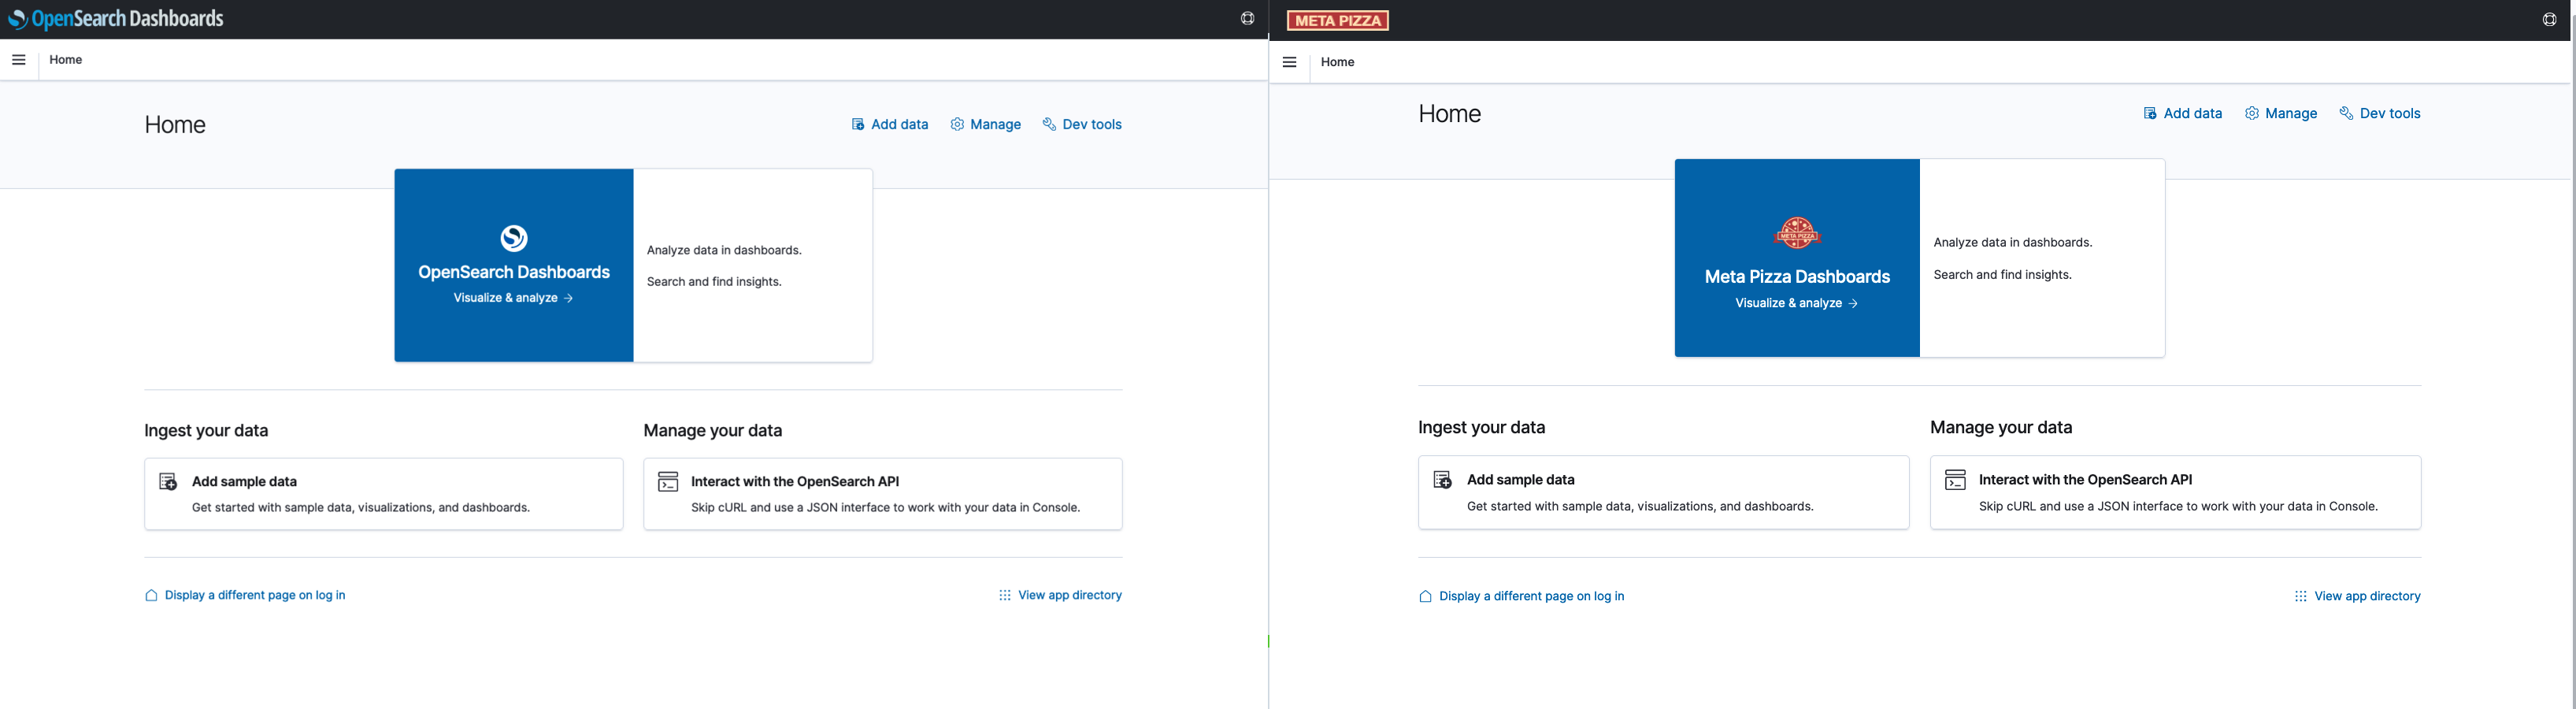Click the Meta Pizza round logo on blue card
This screenshot has width=2576, height=709.
tap(1797, 233)
